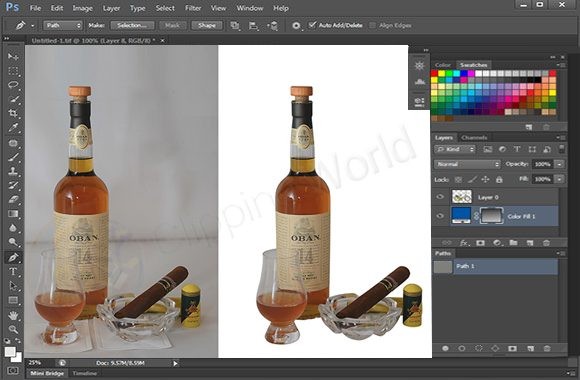The image size is (580, 380).
Task: Select the Hand tool
Action: pos(13,316)
